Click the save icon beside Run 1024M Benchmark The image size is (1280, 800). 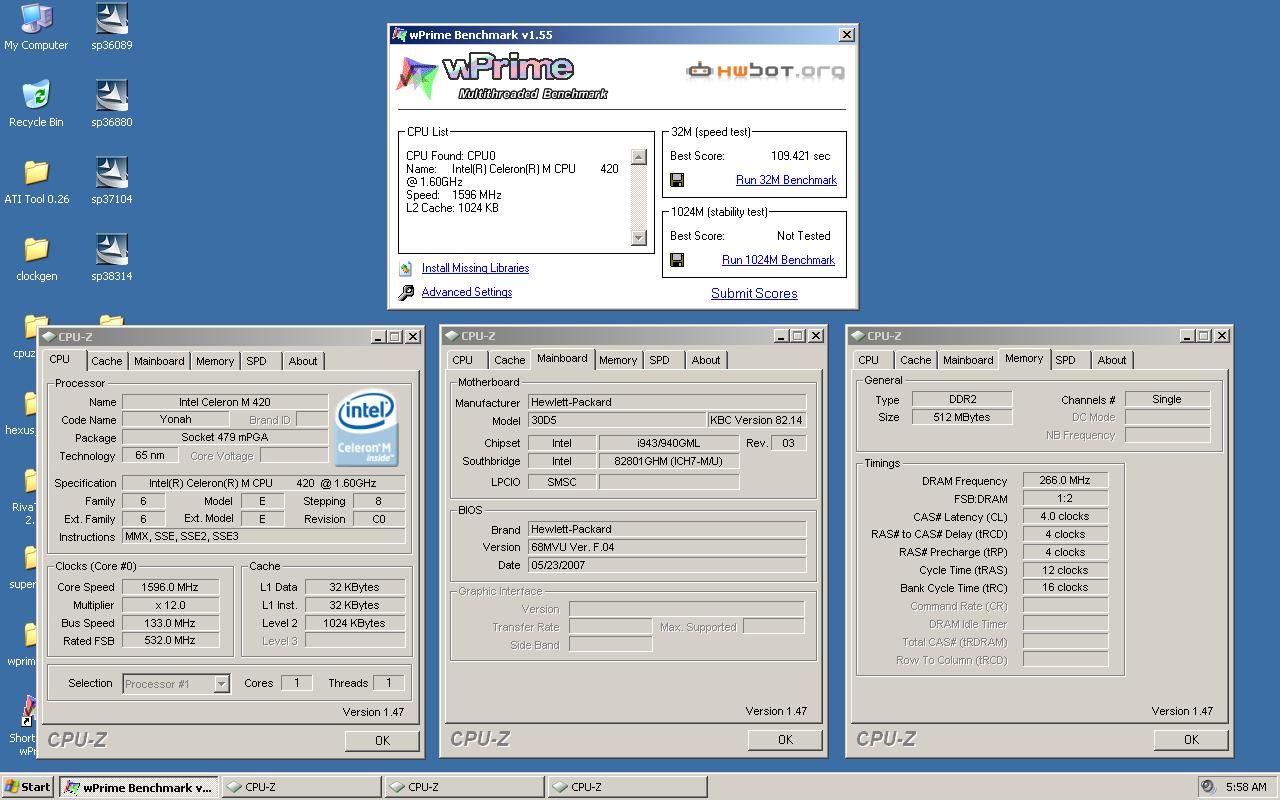(x=677, y=260)
